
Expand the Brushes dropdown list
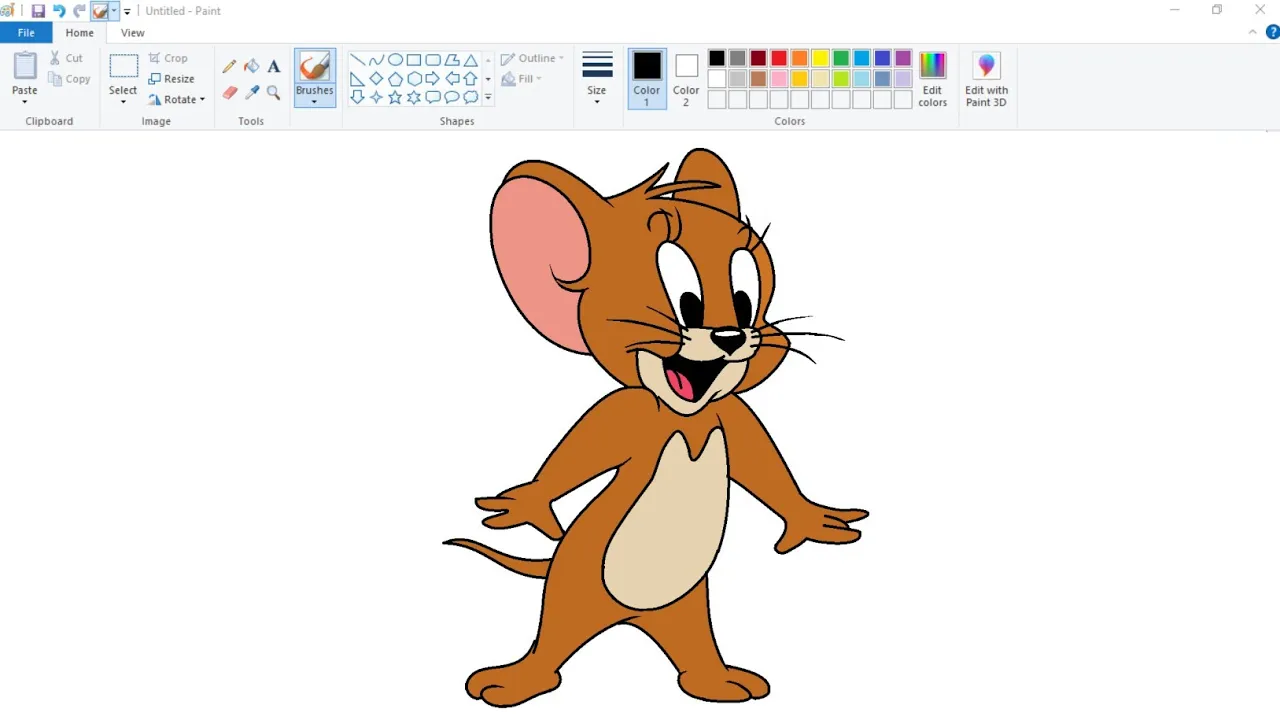pos(314,101)
